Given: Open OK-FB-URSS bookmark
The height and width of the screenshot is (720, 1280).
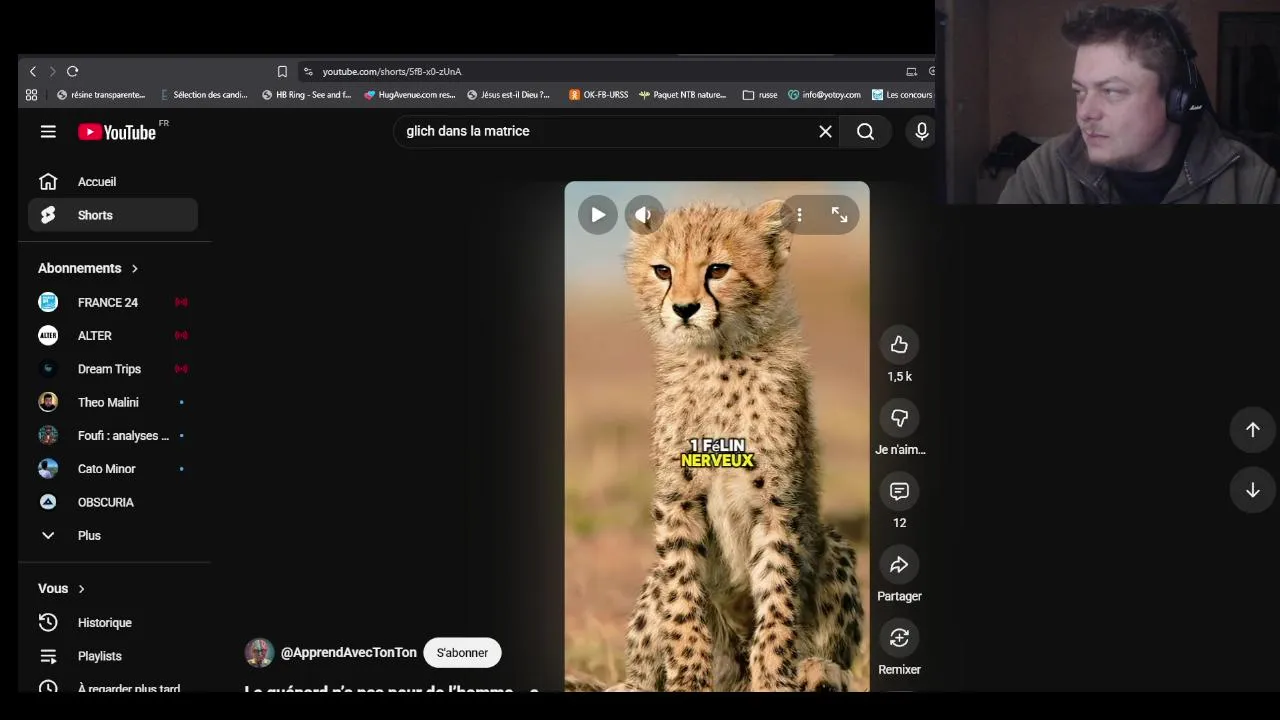Looking at the screenshot, I should [x=599, y=95].
